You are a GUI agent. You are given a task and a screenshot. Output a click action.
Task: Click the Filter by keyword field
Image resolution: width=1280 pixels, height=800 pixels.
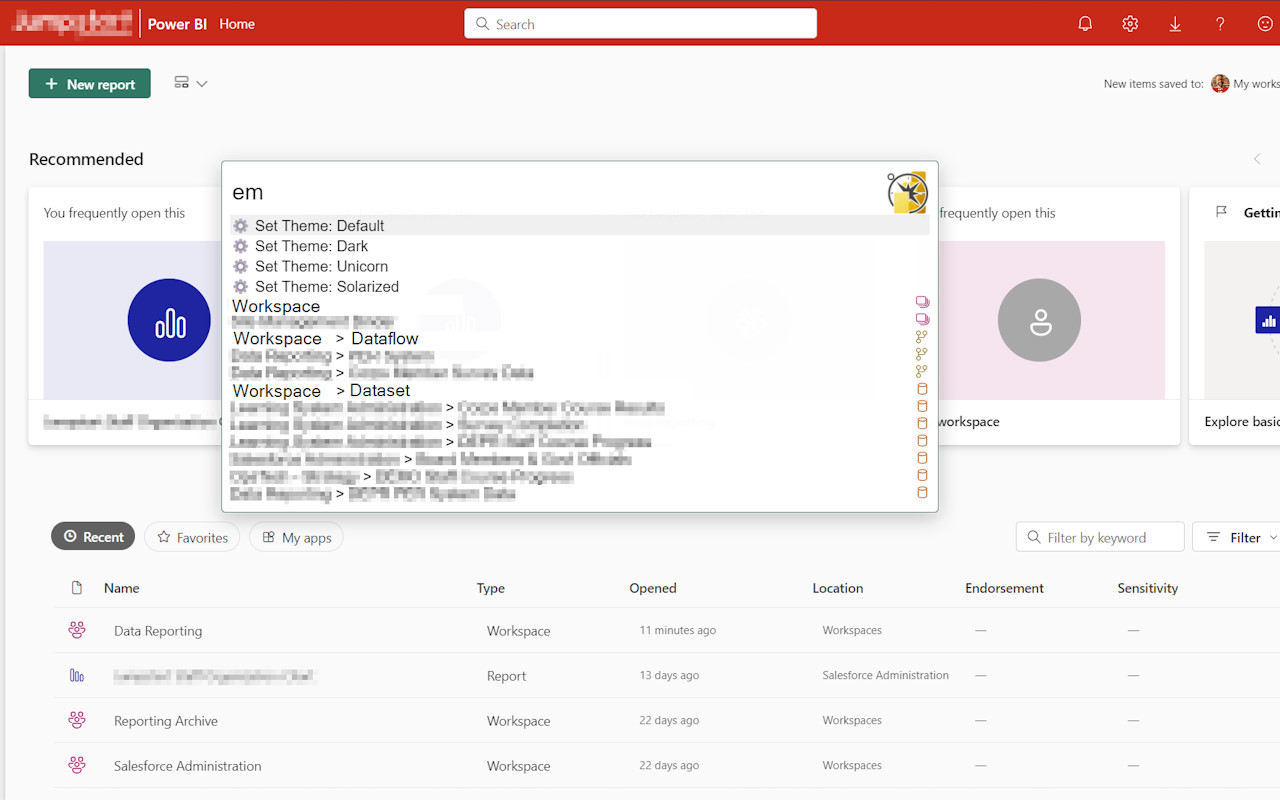[x=1100, y=537]
